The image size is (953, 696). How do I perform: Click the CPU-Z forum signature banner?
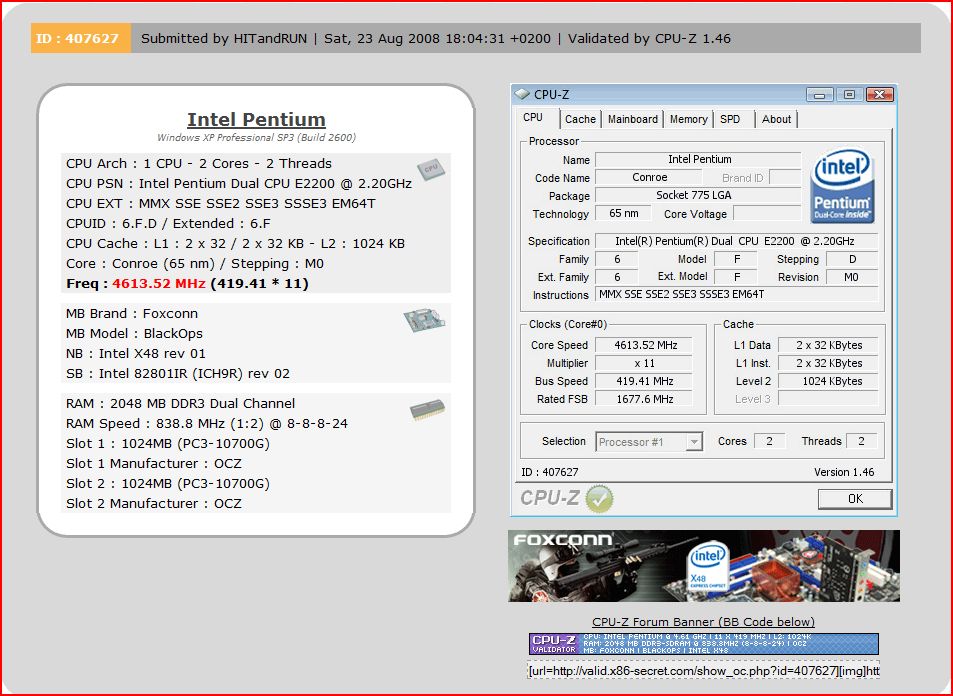pos(704,644)
